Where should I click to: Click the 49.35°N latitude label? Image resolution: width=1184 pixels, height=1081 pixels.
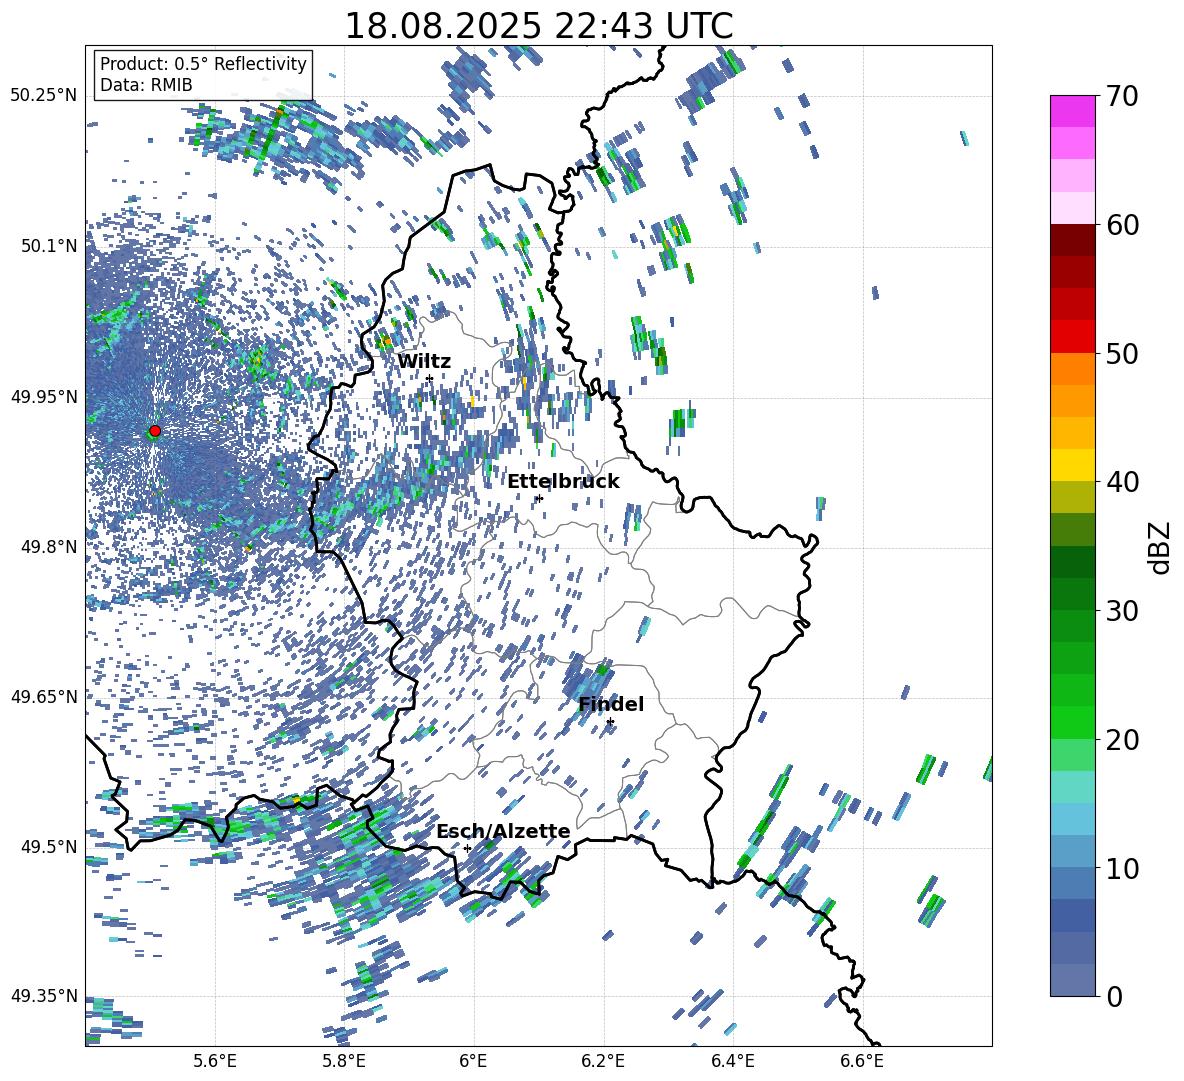click(x=44, y=996)
